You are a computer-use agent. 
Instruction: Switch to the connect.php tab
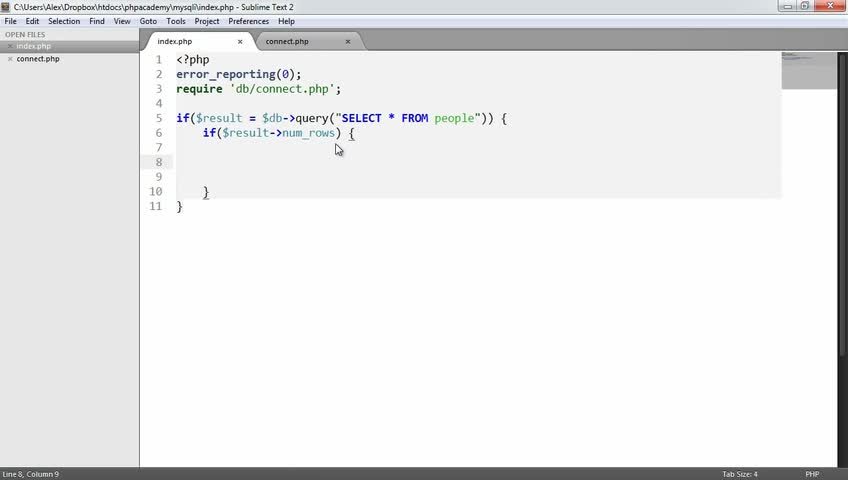(308, 41)
